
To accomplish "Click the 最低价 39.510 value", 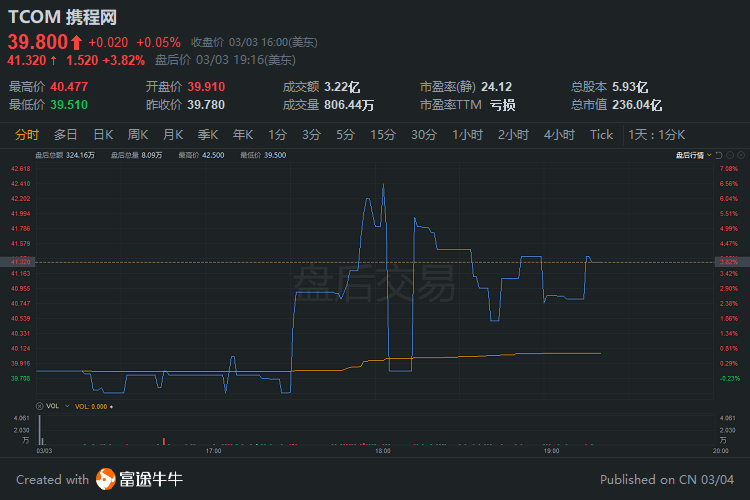I will pyautogui.click(x=69, y=105).
